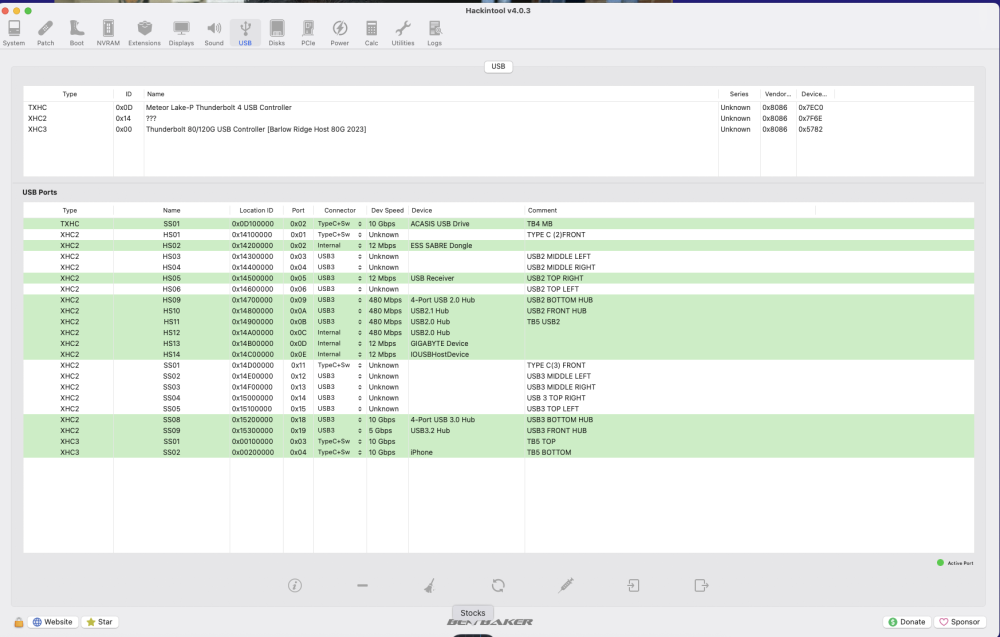1000x637 pixels.
Task: Click the Donate button
Action: [x=907, y=622]
